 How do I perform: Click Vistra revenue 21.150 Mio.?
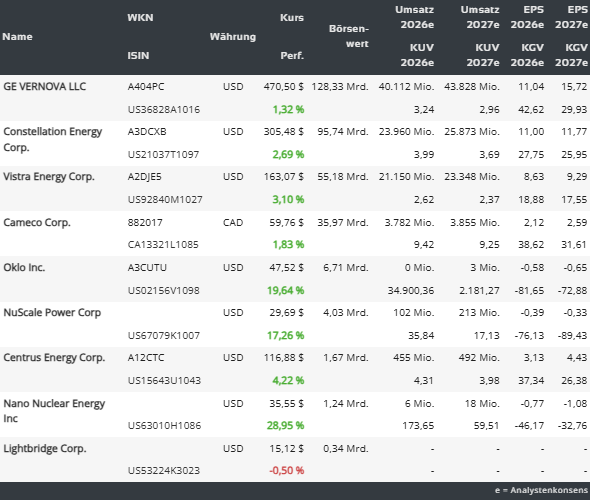click(406, 177)
